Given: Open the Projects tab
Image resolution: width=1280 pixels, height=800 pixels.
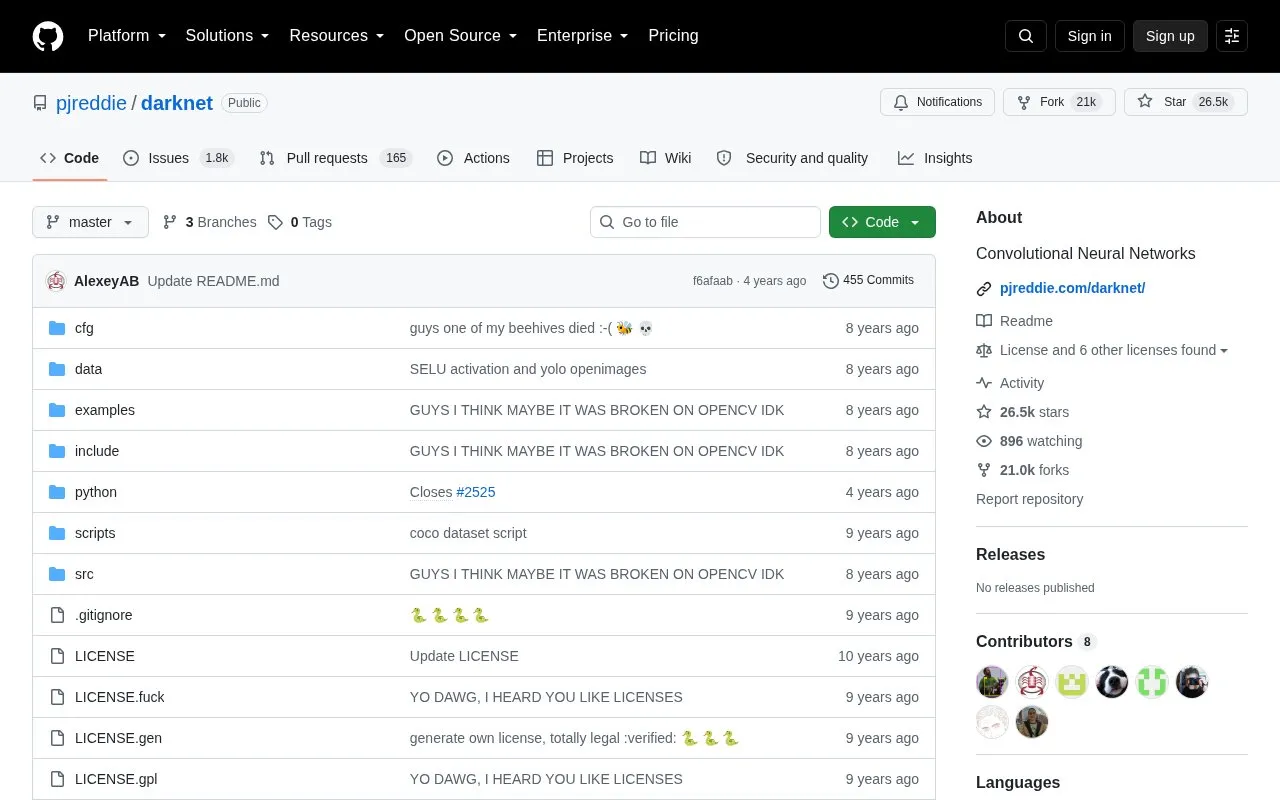Looking at the screenshot, I should [575, 158].
